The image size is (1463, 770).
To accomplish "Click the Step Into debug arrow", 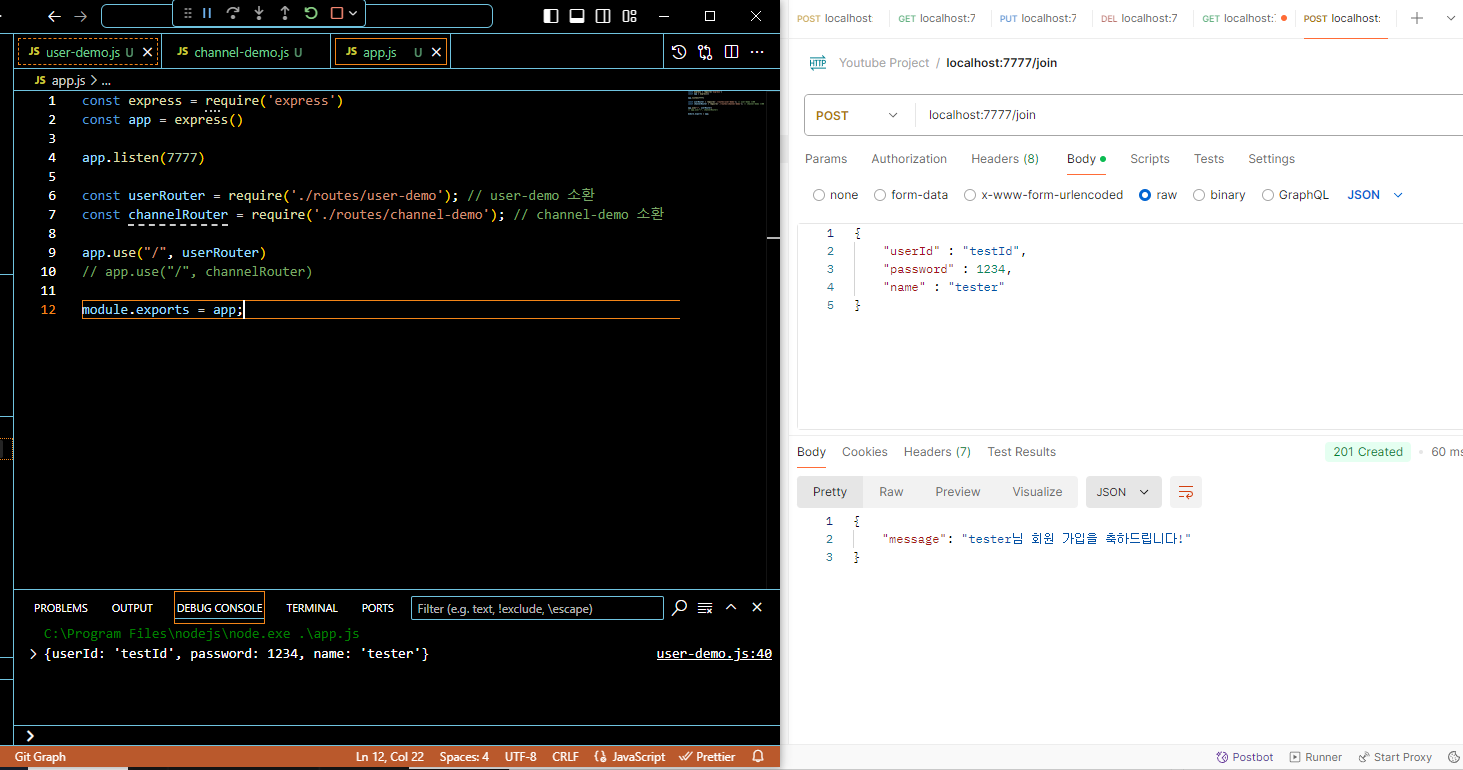I will pos(259,14).
